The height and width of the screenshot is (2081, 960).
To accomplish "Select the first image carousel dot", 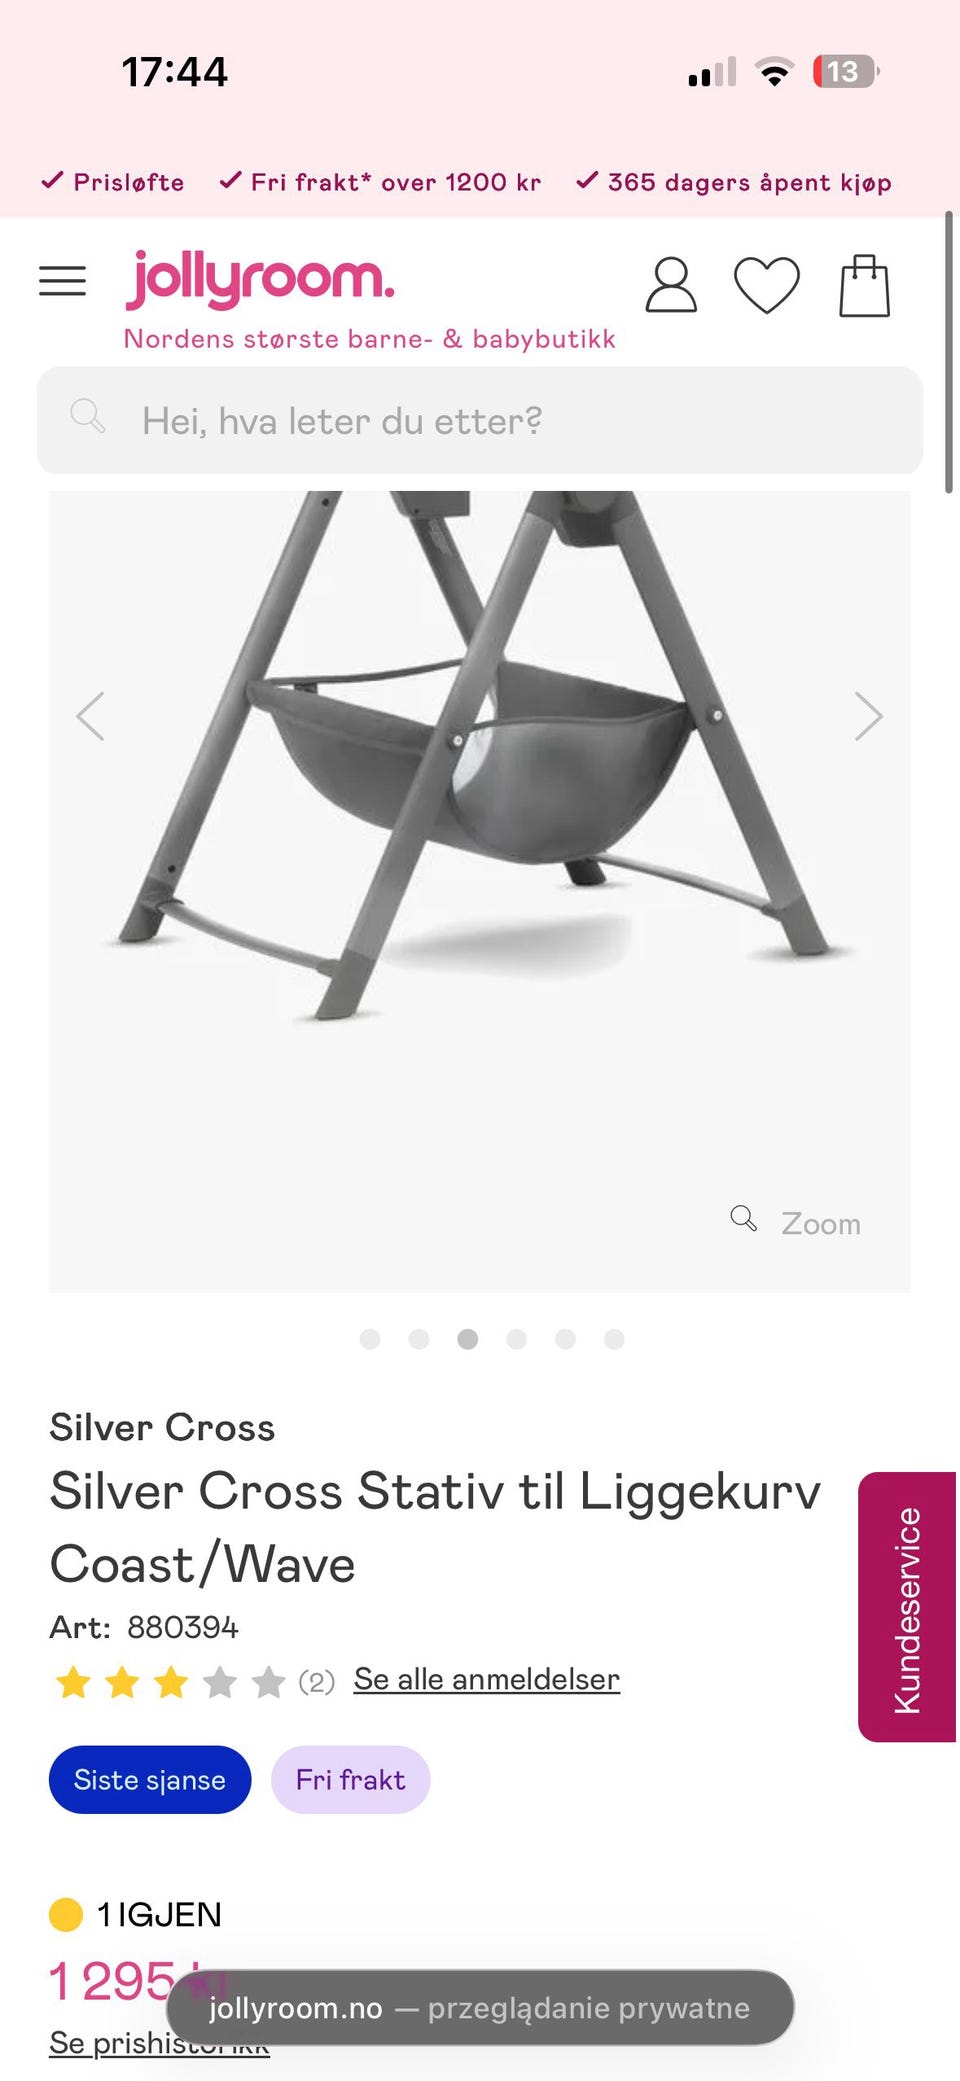I will click(370, 1339).
